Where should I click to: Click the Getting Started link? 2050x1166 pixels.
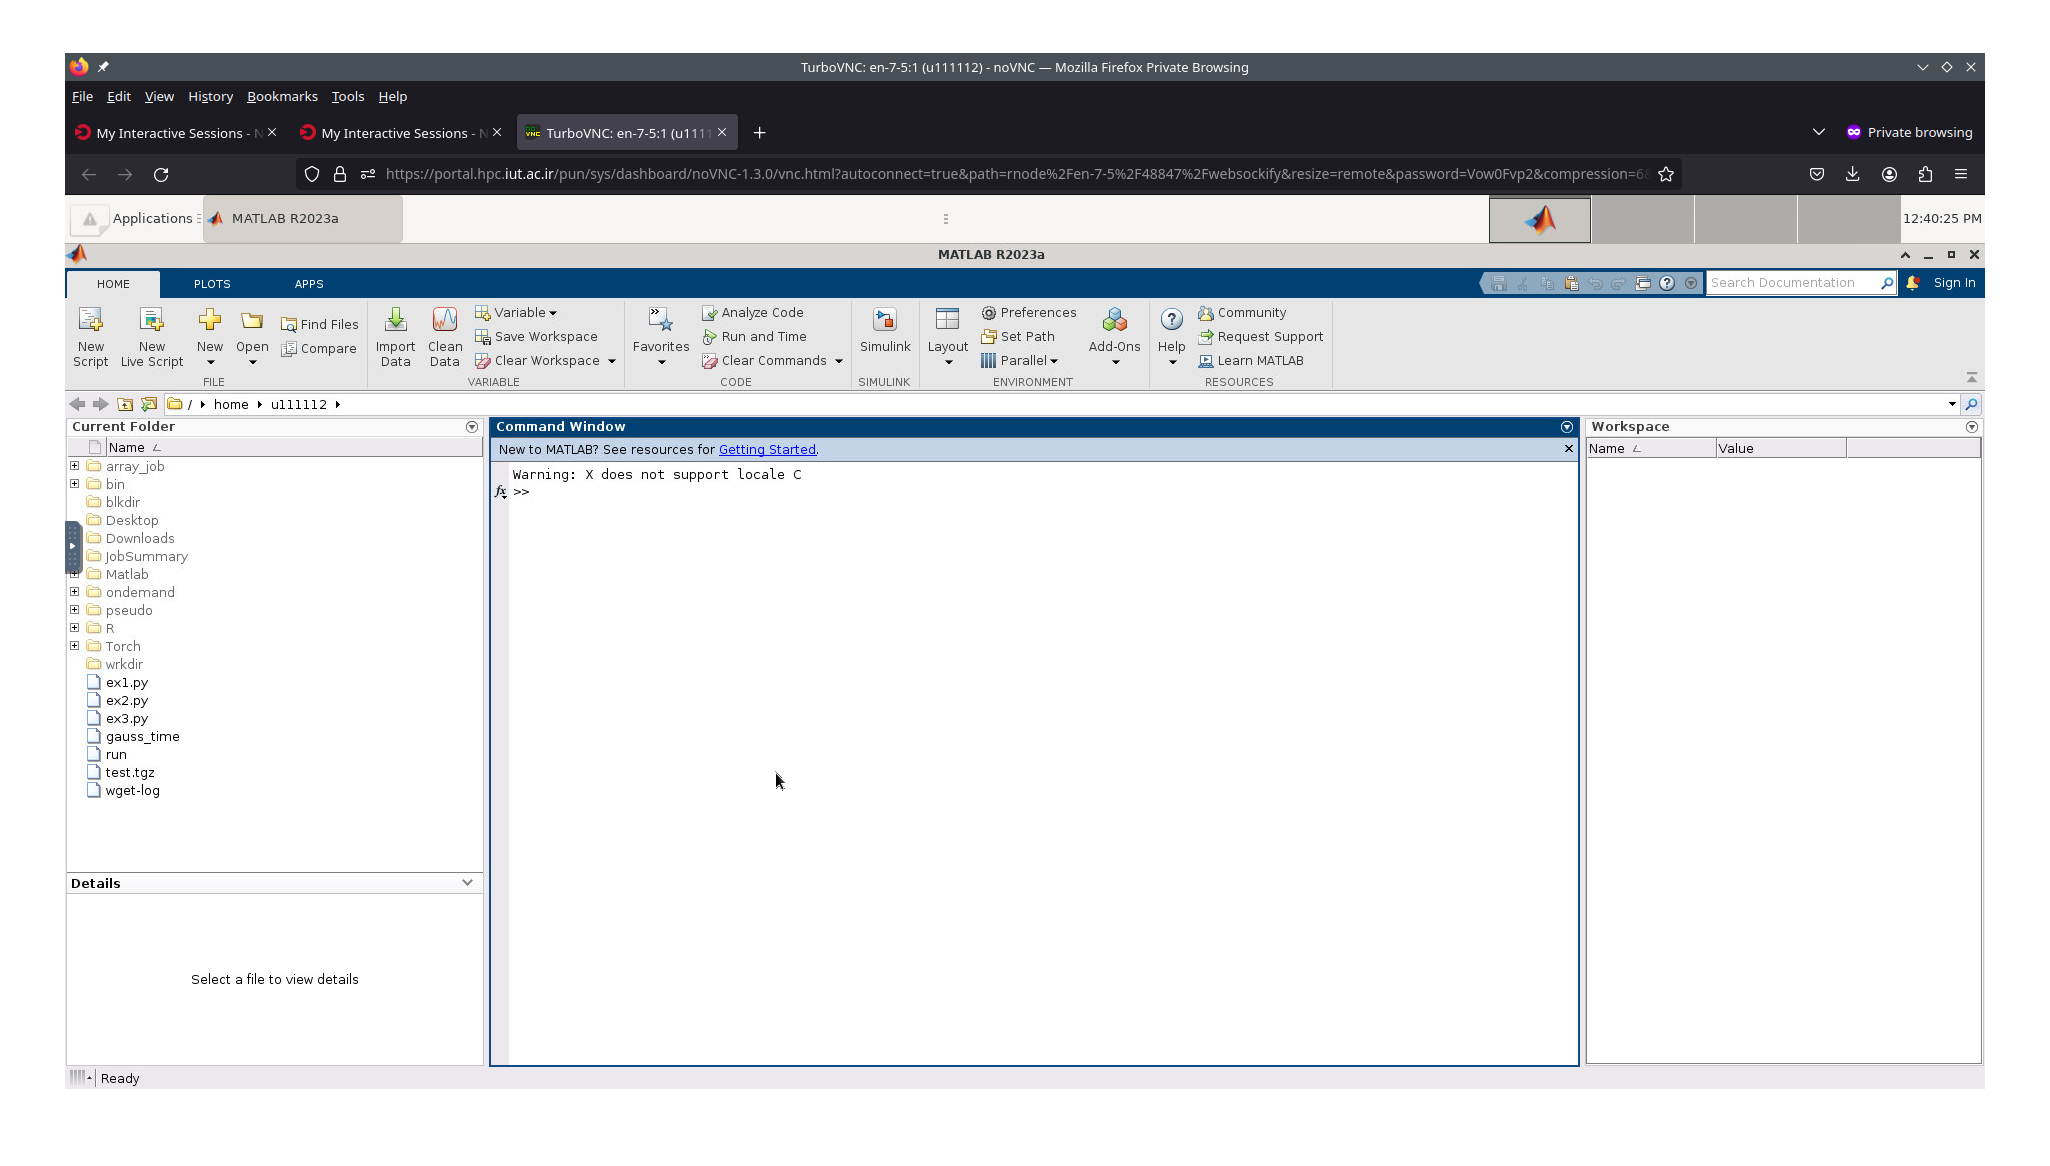pos(767,450)
